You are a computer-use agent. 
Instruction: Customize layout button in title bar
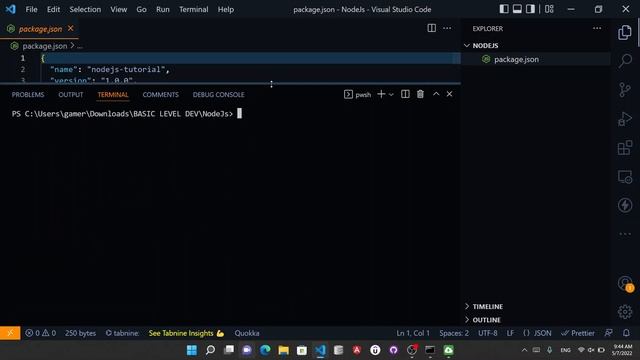point(549,9)
